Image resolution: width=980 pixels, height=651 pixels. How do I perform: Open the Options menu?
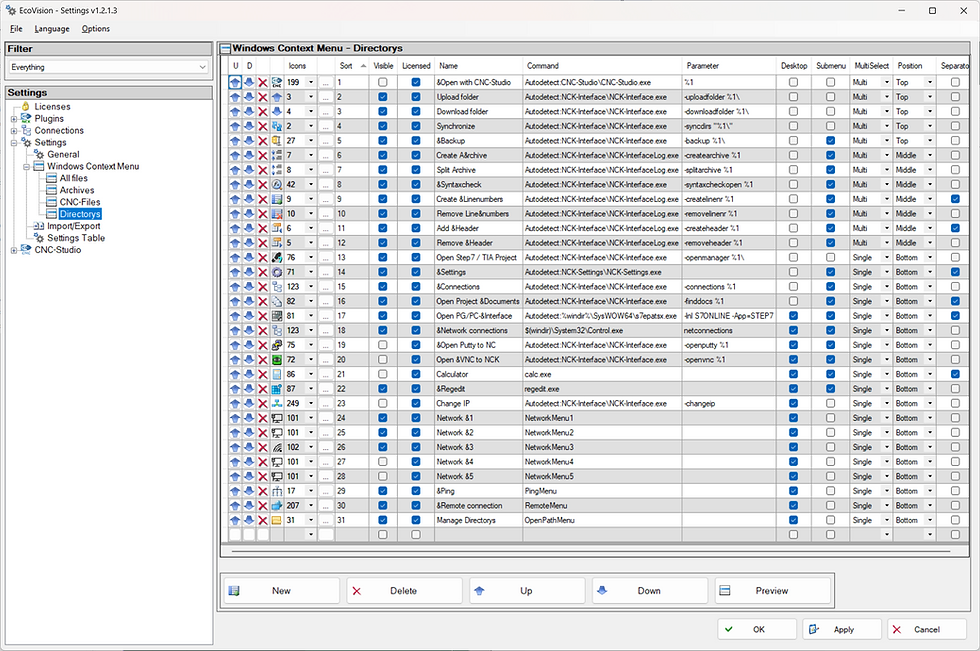[x=95, y=28]
